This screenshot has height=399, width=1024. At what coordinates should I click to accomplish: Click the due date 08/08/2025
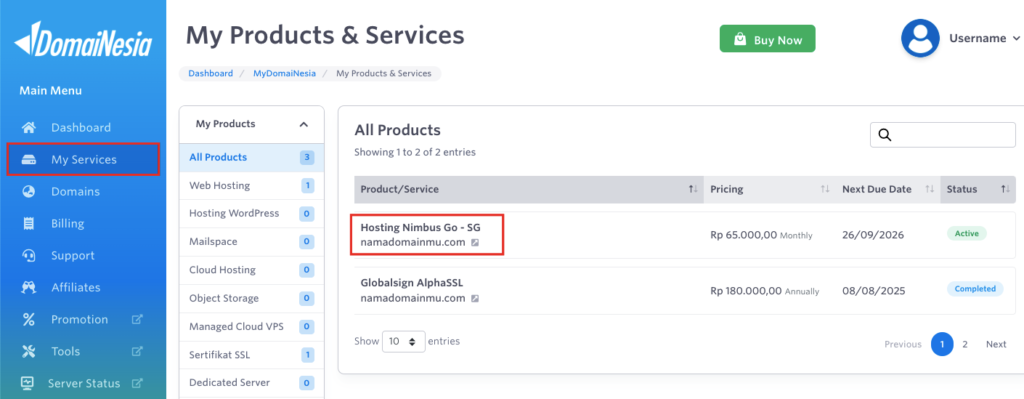tap(874, 291)
